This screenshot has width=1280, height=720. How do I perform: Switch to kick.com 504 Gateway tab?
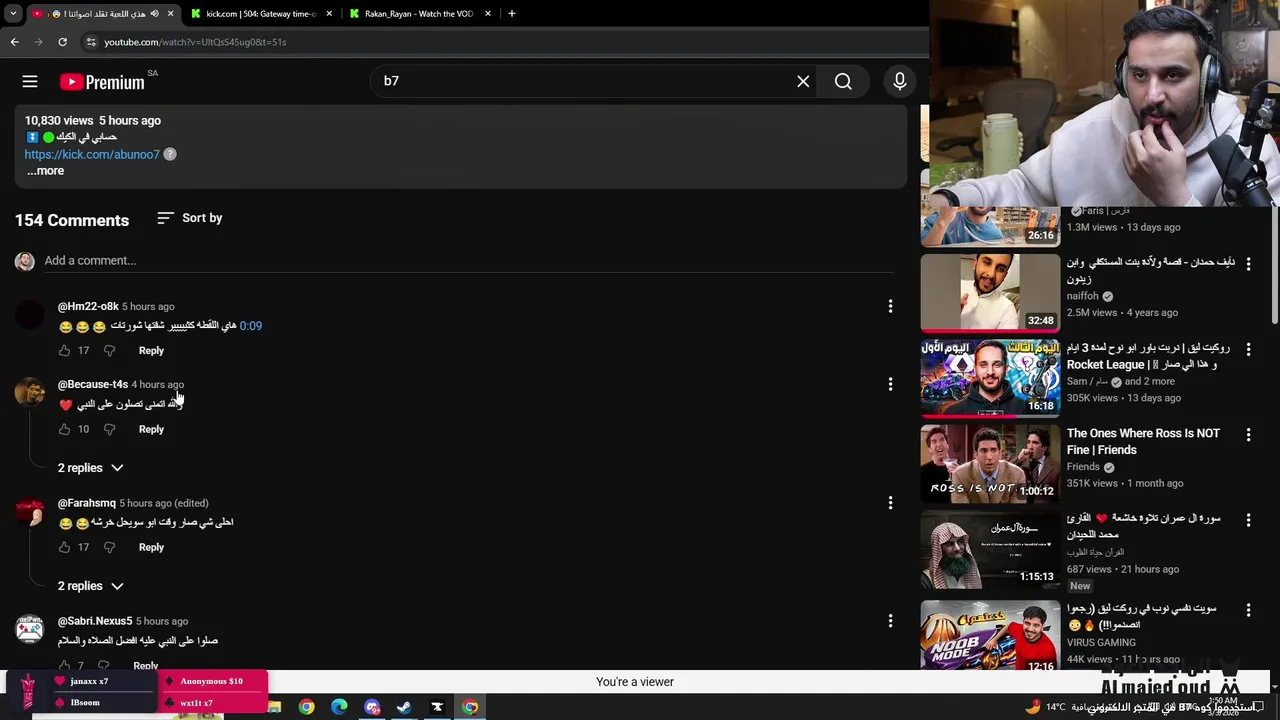coord(261,14)
